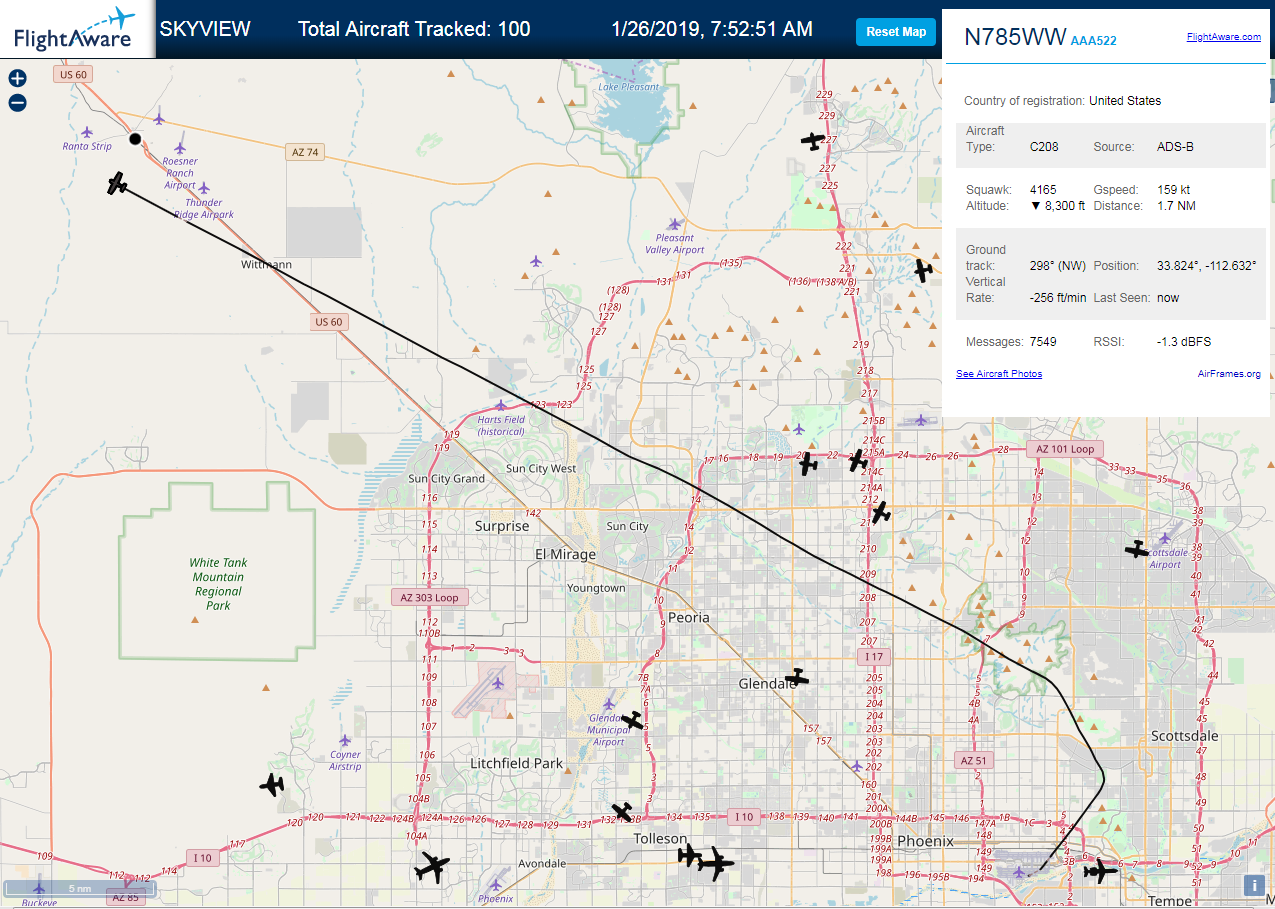Click the N785WW registration heading
1275x909 pixels.
[1014, 37]
